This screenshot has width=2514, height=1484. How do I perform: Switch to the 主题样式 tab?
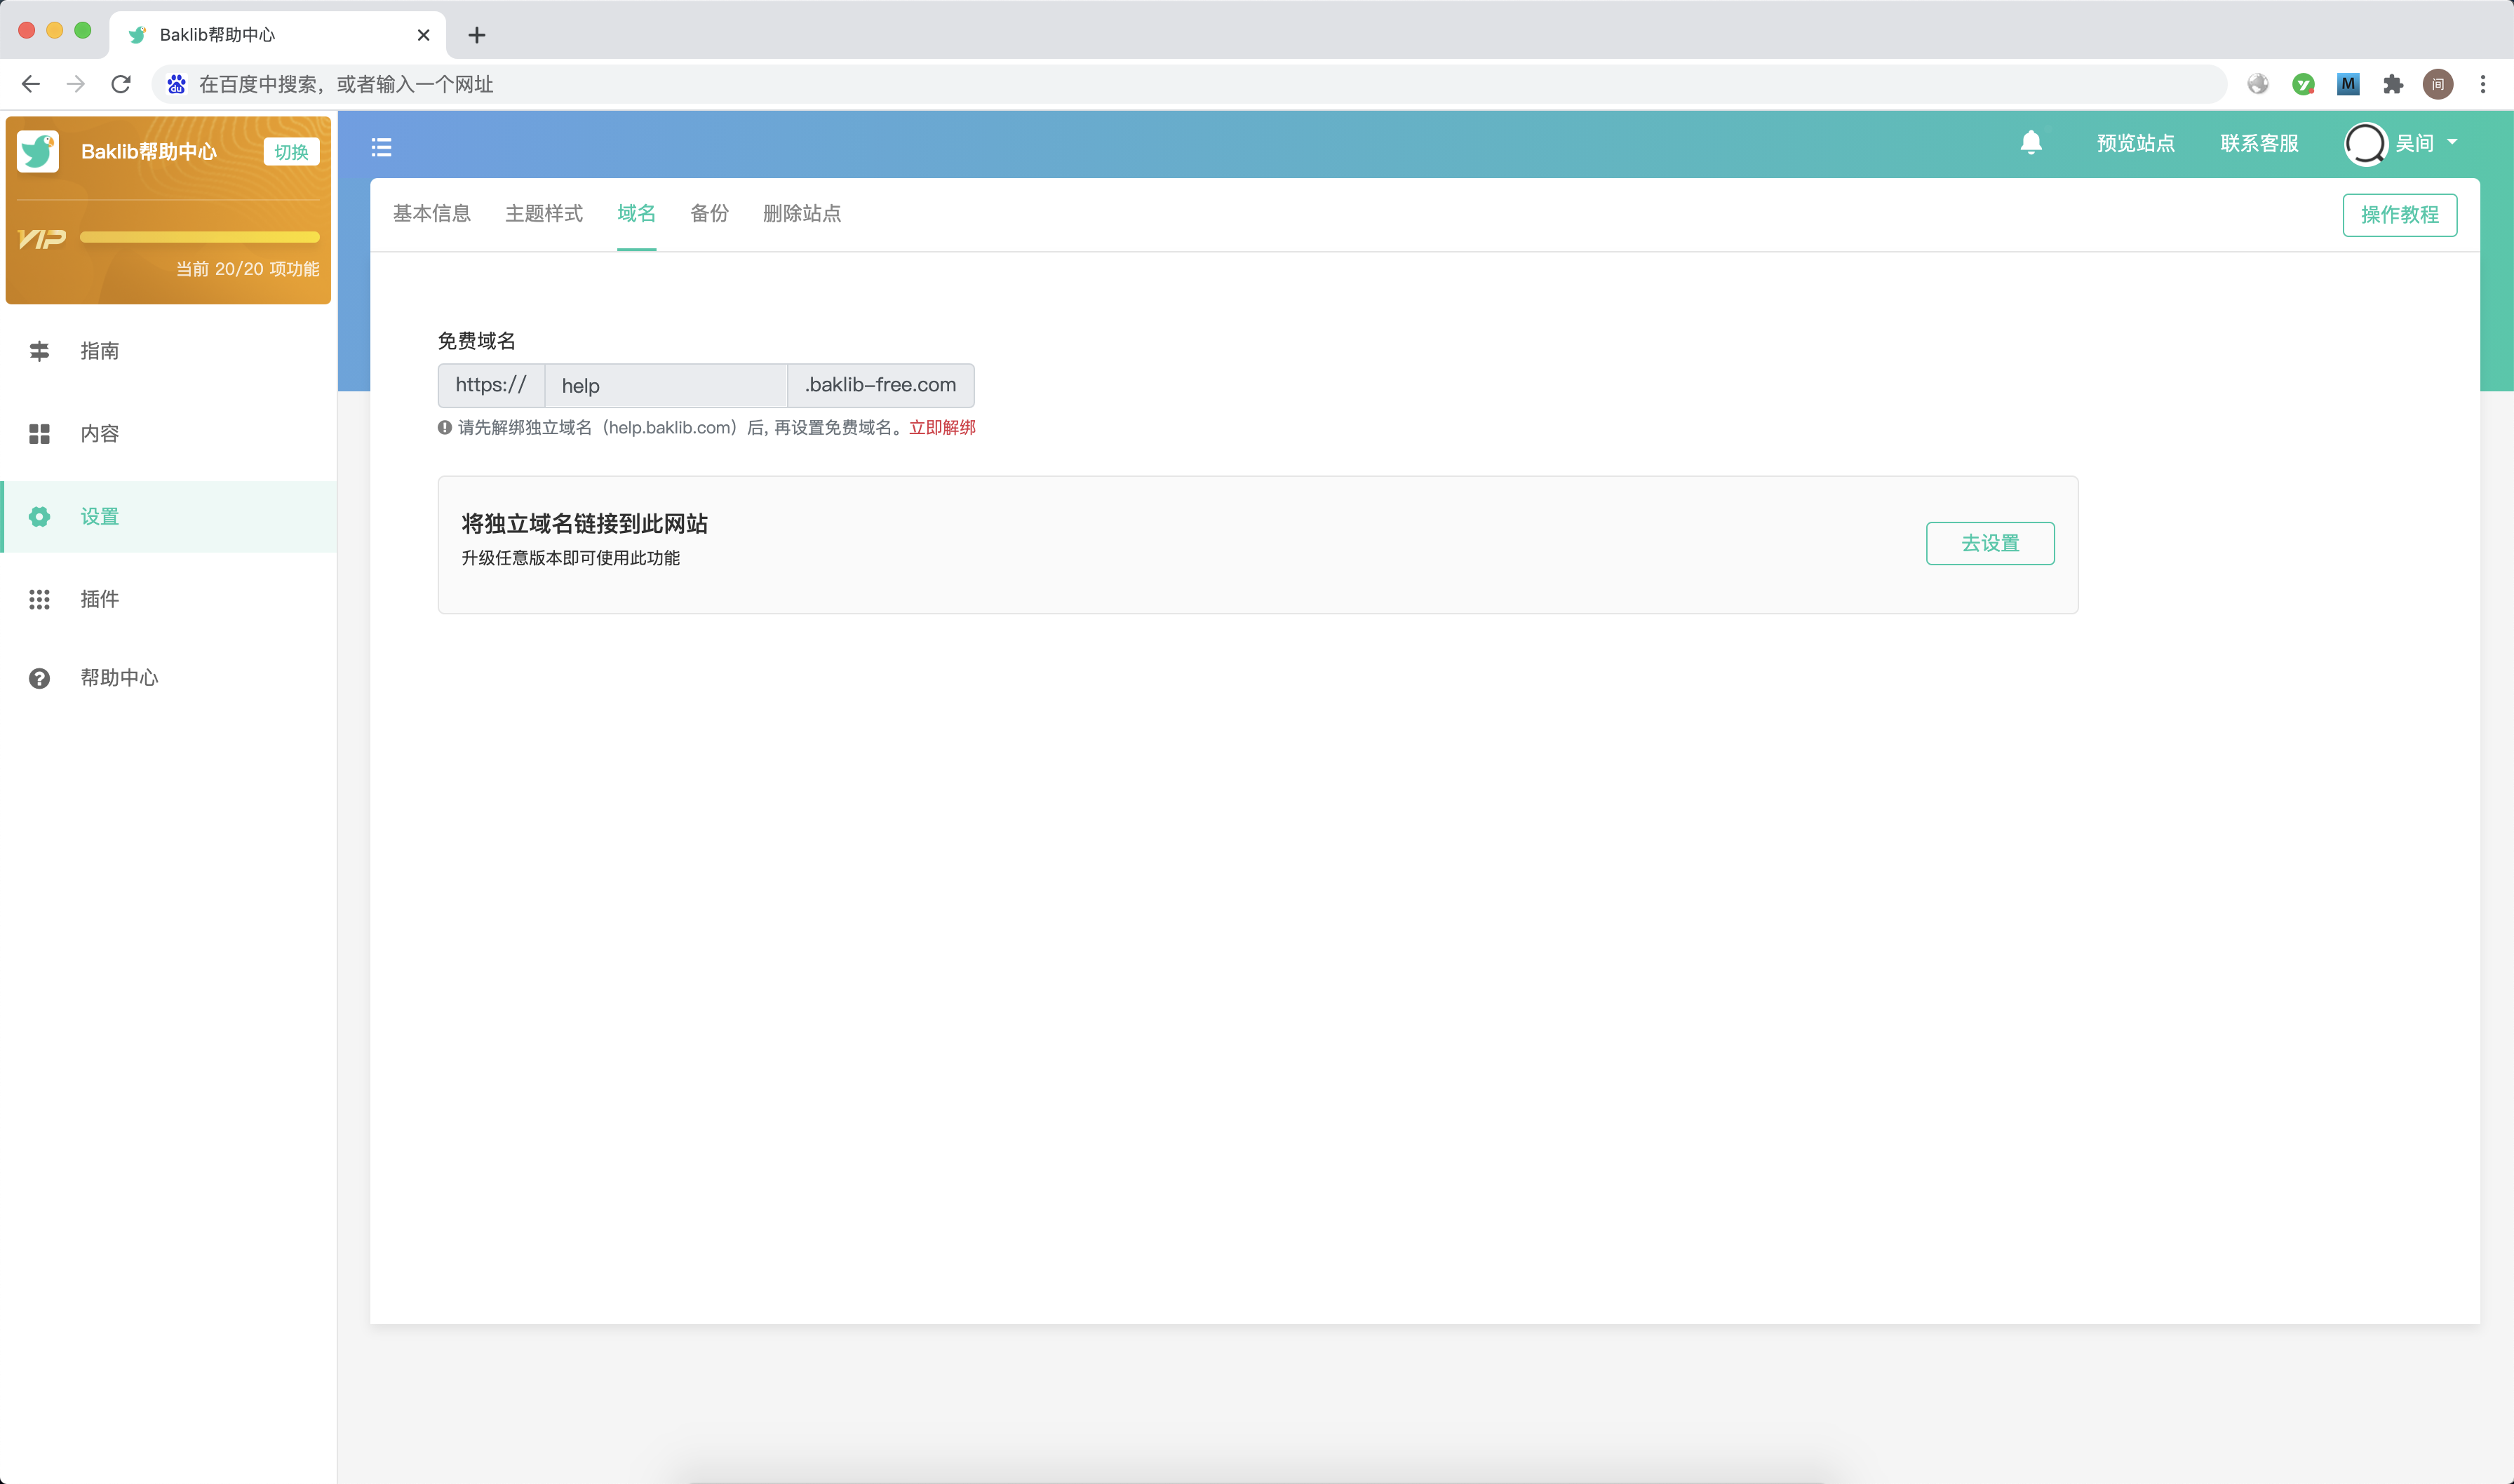[543, 213]
